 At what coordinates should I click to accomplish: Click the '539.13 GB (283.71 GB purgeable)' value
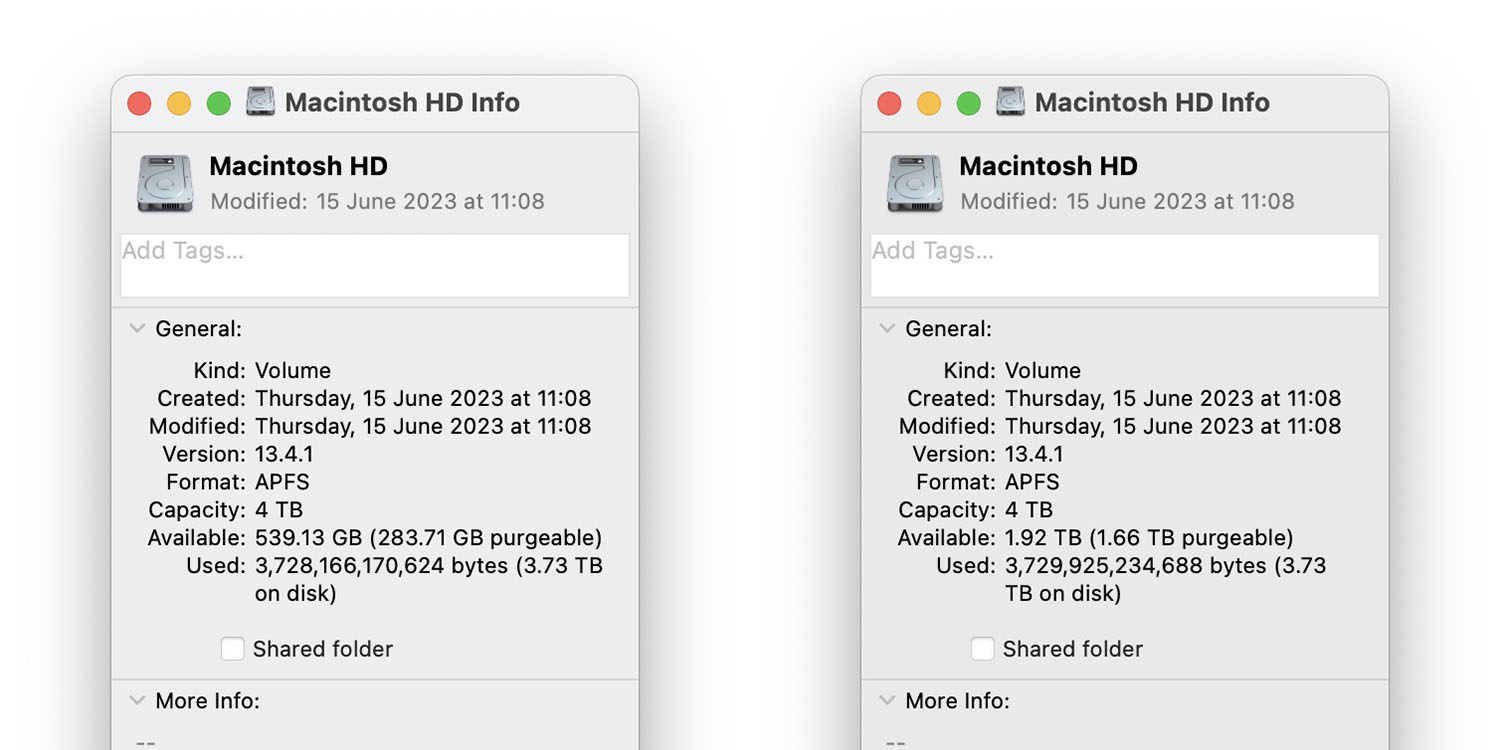428,538
